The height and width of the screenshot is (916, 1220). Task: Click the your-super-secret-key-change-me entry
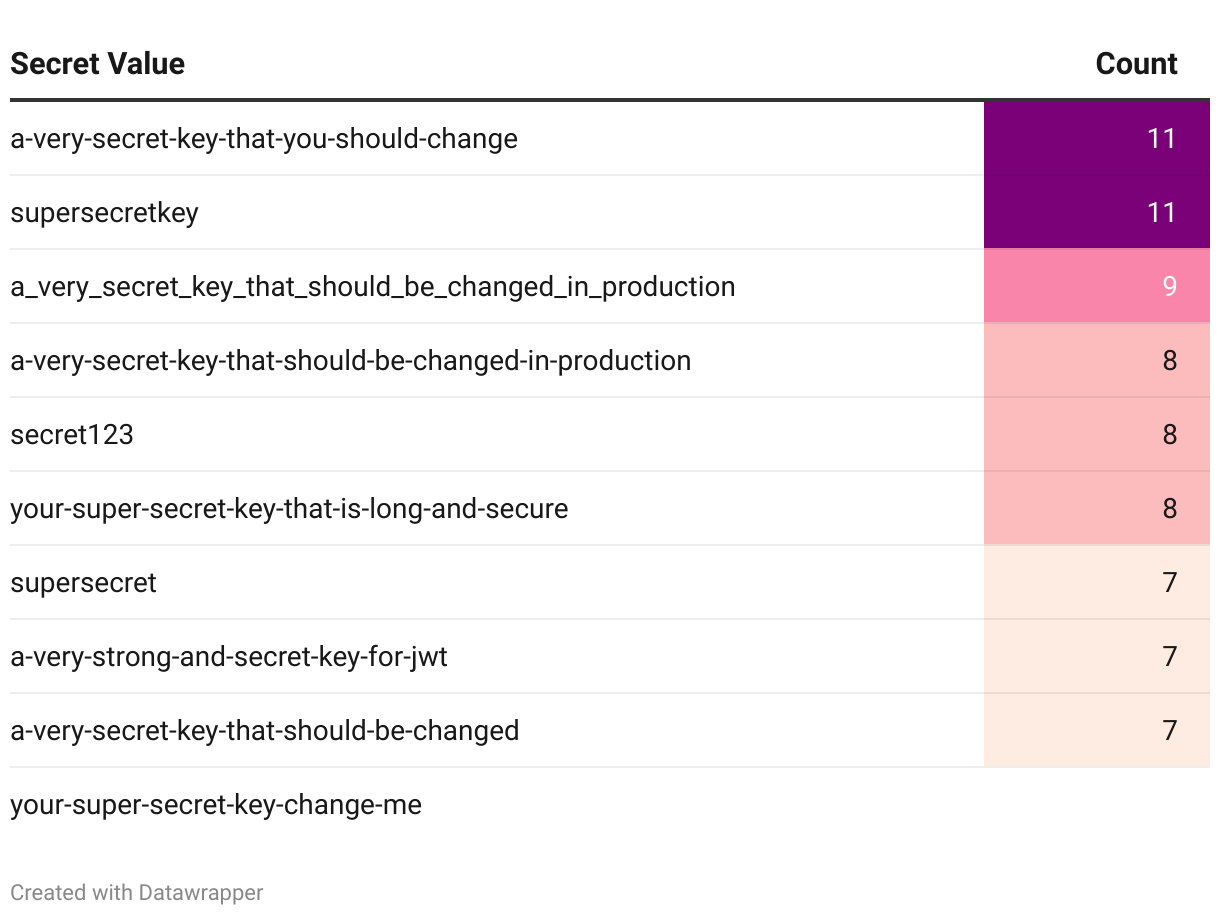point(216,804)
